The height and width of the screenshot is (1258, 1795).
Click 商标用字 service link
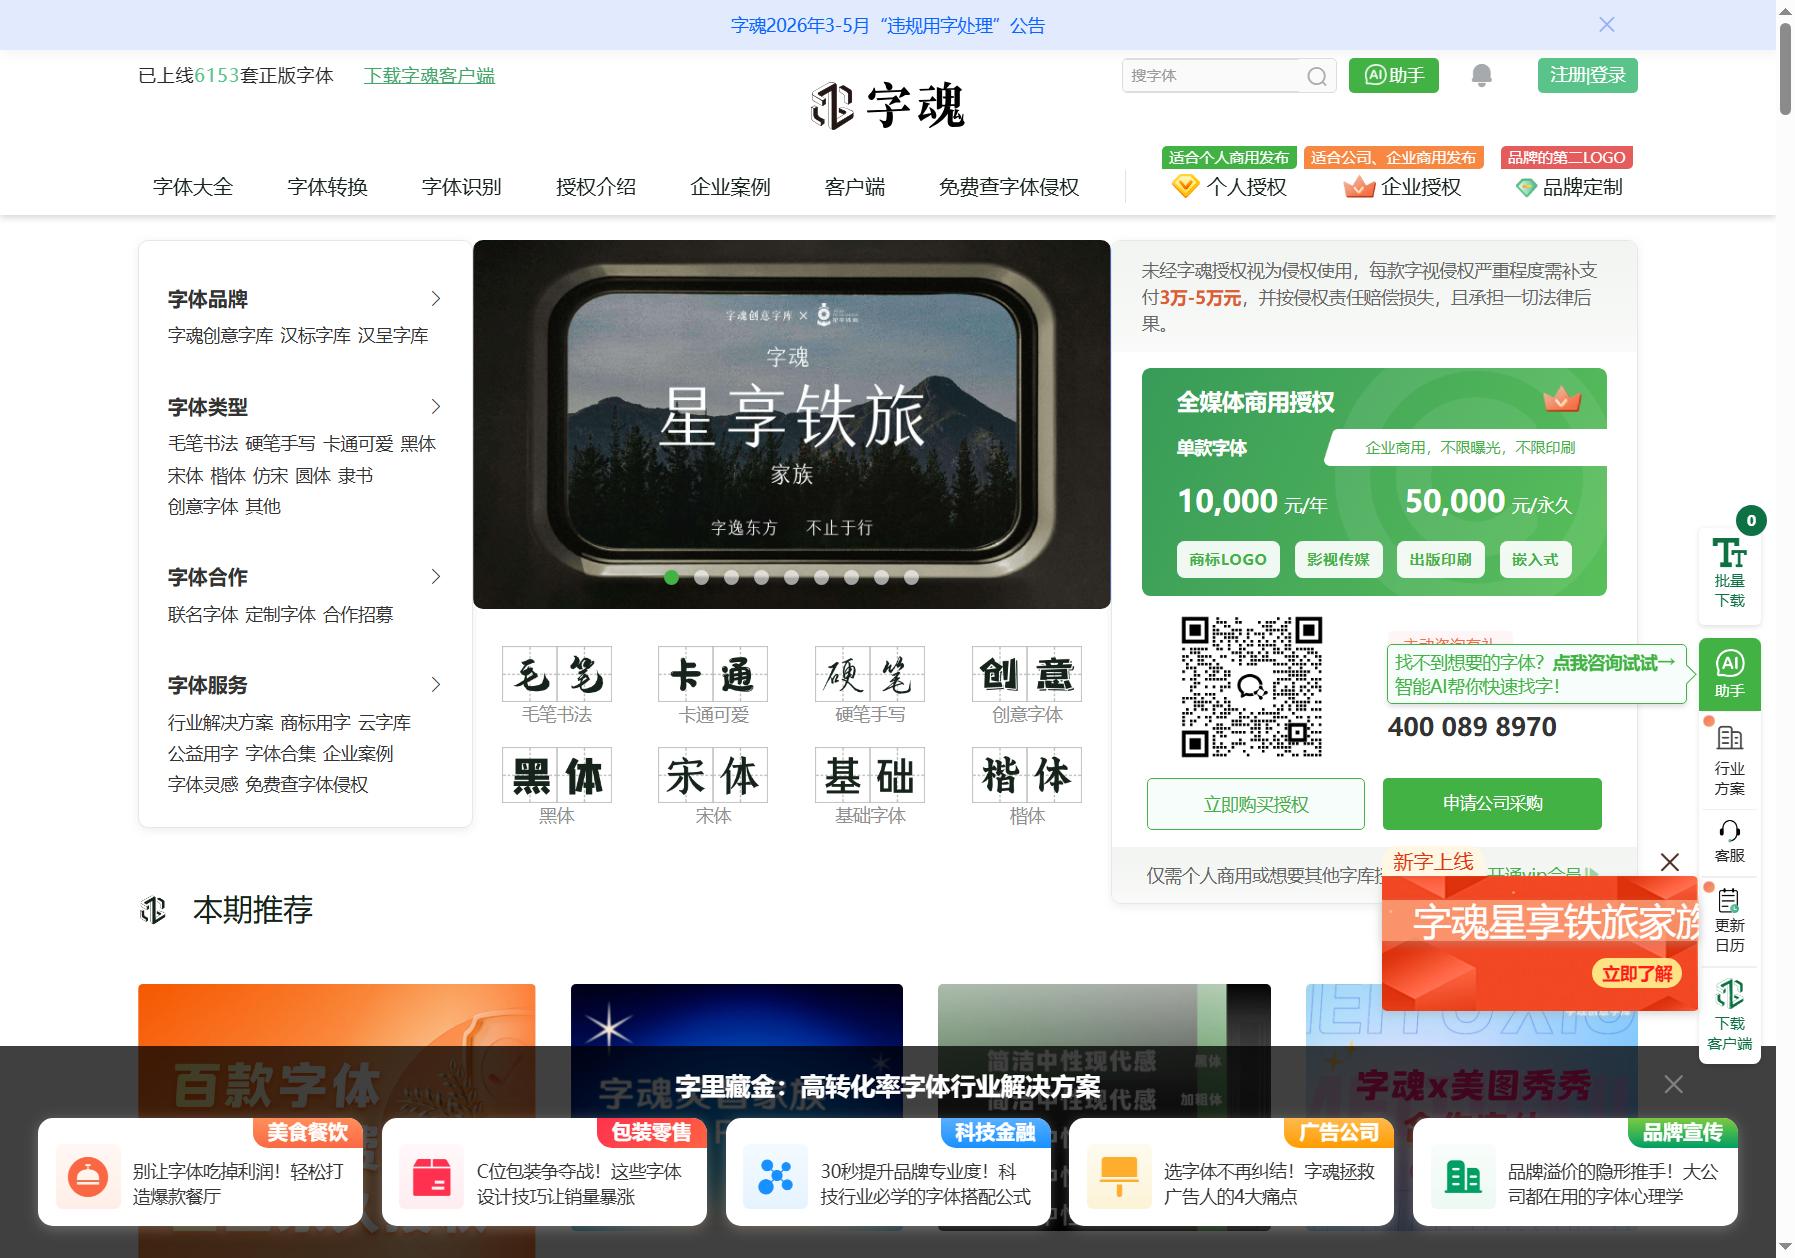point(315,723)
